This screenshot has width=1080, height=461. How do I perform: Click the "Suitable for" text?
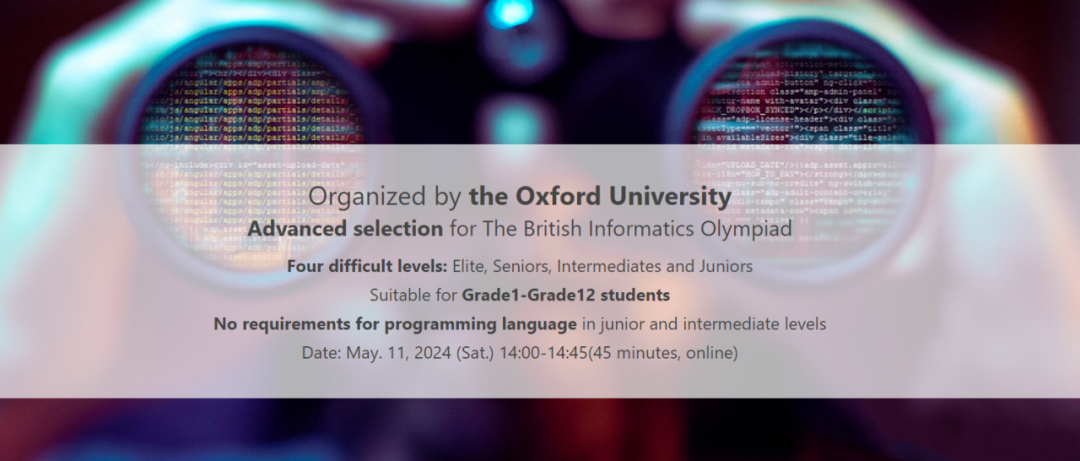point(413,295)
